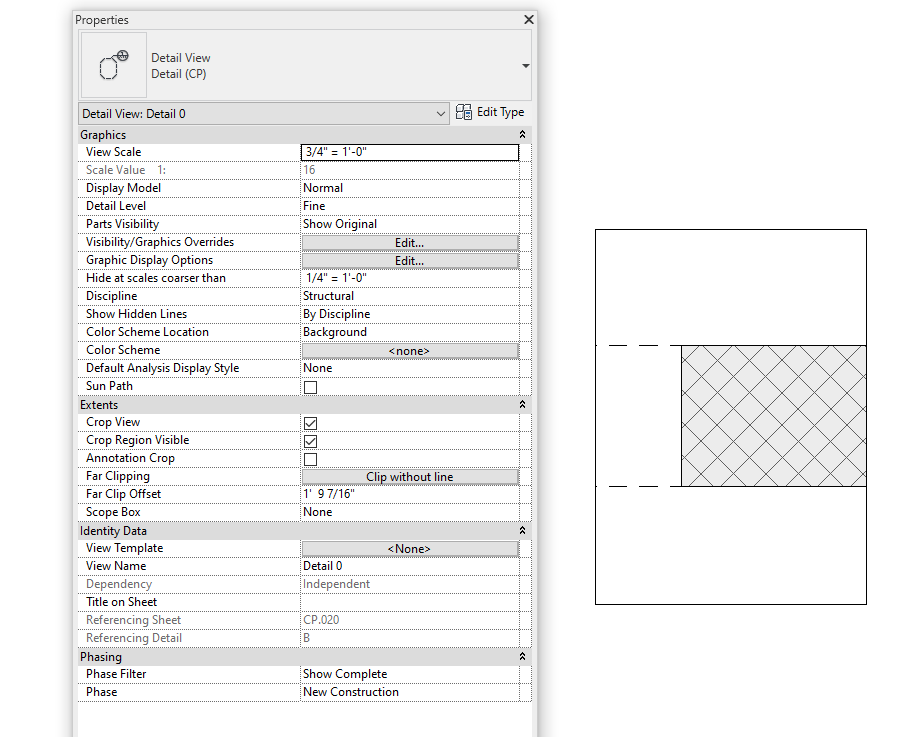The height and width of the screenshot is (737, 921).
Task: Collapse the Phasing section
Action: 521,656
